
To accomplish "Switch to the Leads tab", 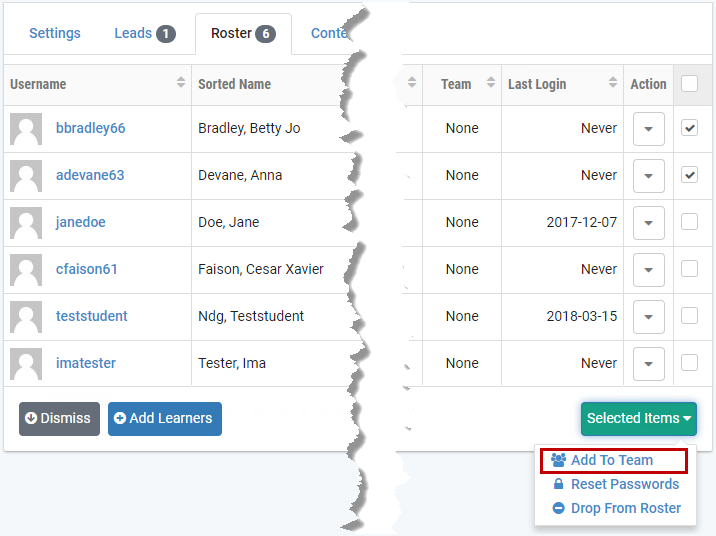I will click(144, 33).
